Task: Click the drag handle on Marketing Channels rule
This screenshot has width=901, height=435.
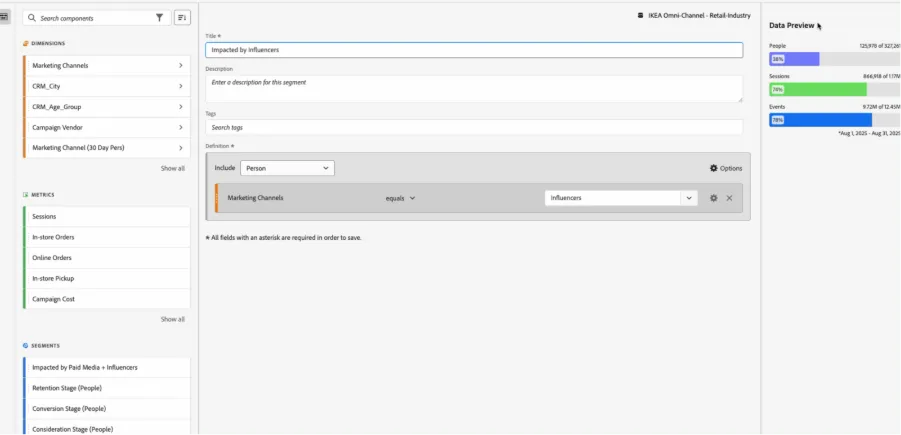Action: (217, 198)
